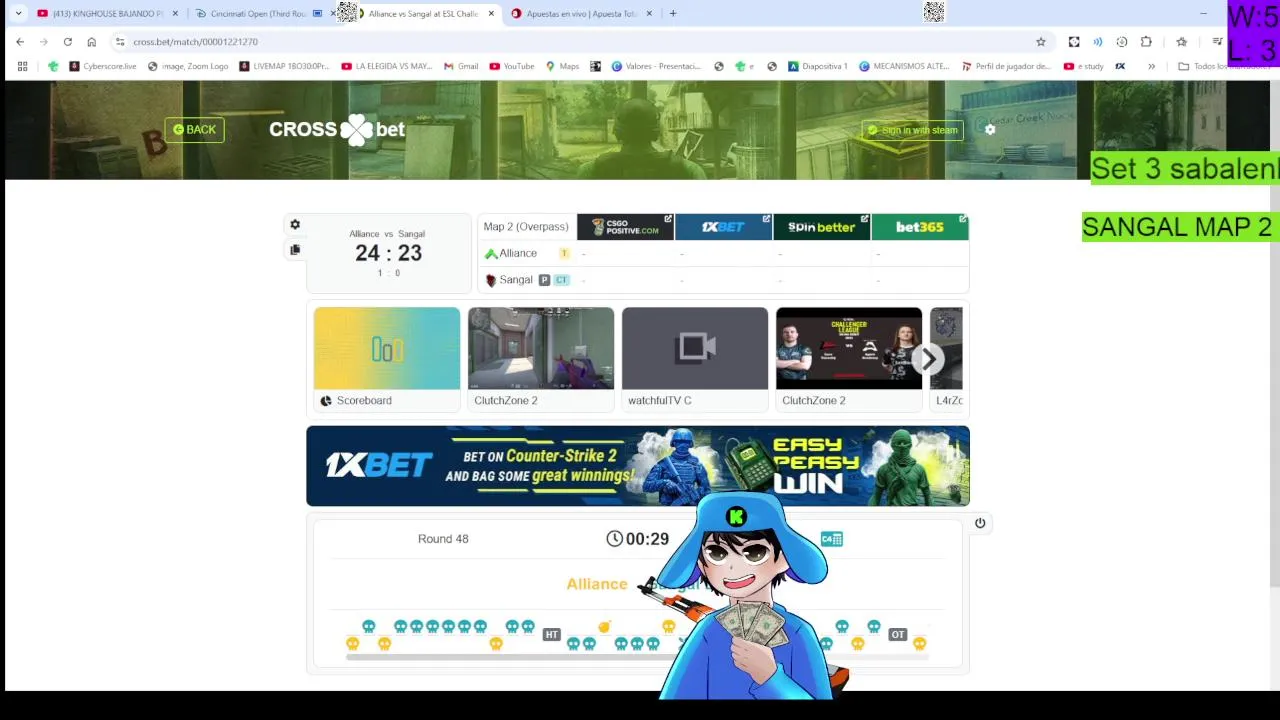Click the Round 48 label
This screenshot has height=720, width=1280.
443,539
